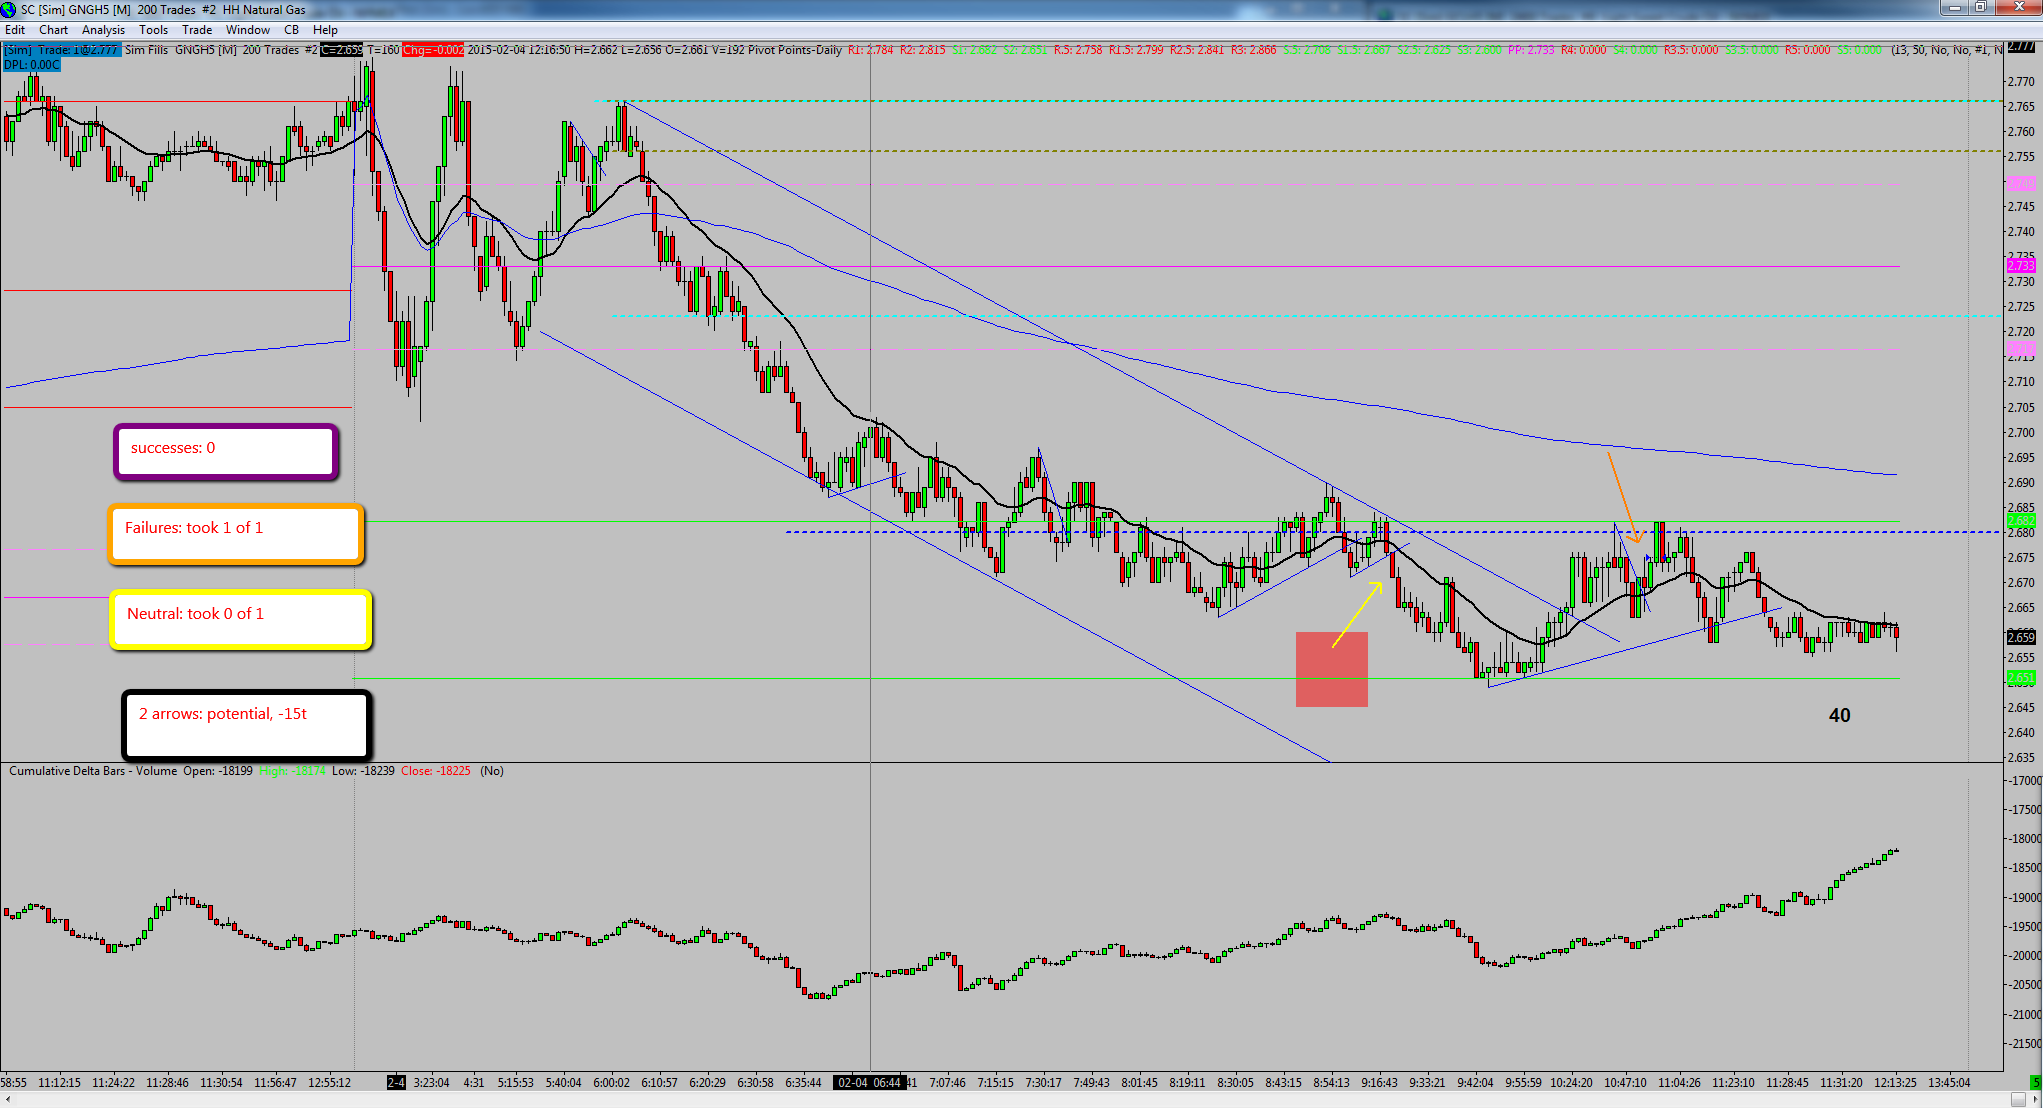
Task: Open the Edit menu
Action: coord(15,30)
